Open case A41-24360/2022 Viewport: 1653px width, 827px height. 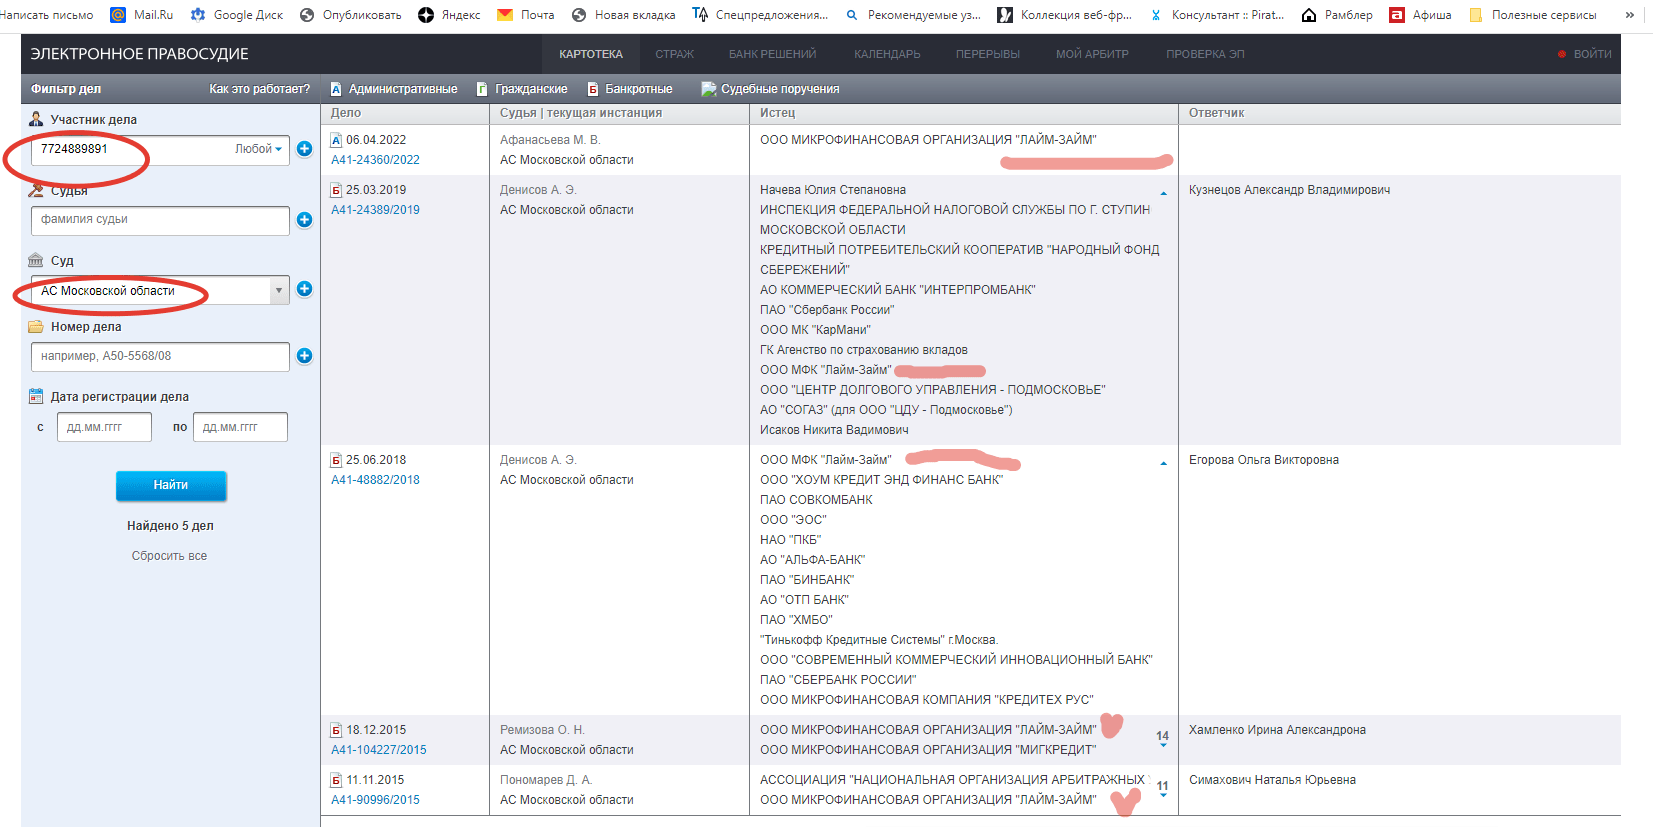(375, 160)
